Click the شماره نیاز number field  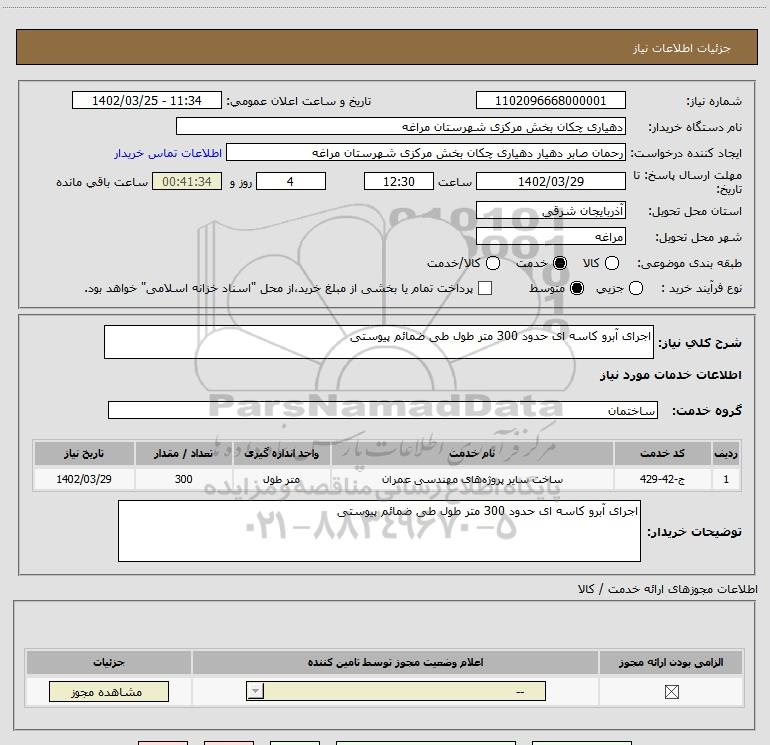point(550,101)
